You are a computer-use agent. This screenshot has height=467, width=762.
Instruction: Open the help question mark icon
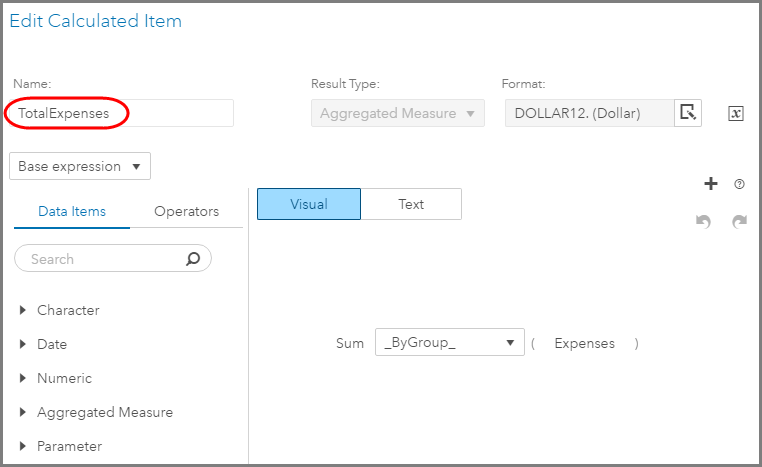[x=740, y=184]
